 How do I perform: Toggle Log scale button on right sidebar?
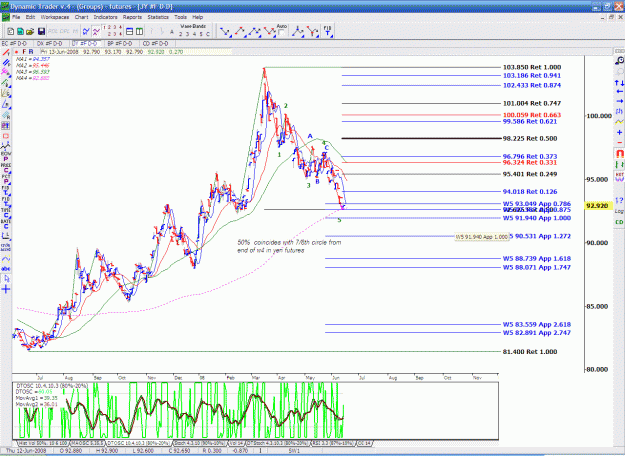click(x=619, y=211)
